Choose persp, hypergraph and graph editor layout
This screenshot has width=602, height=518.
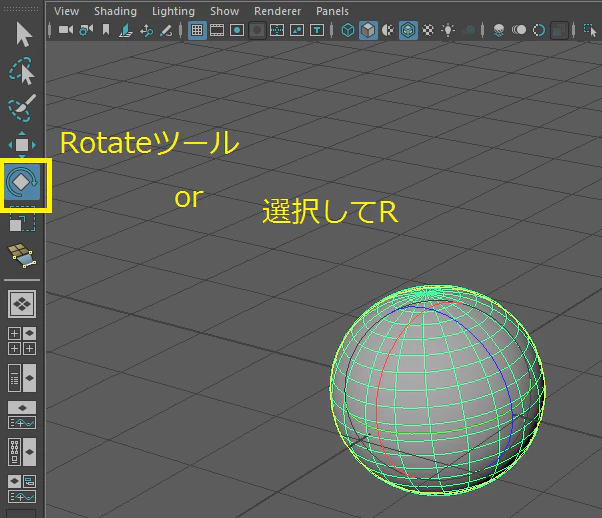pos(22,488)
